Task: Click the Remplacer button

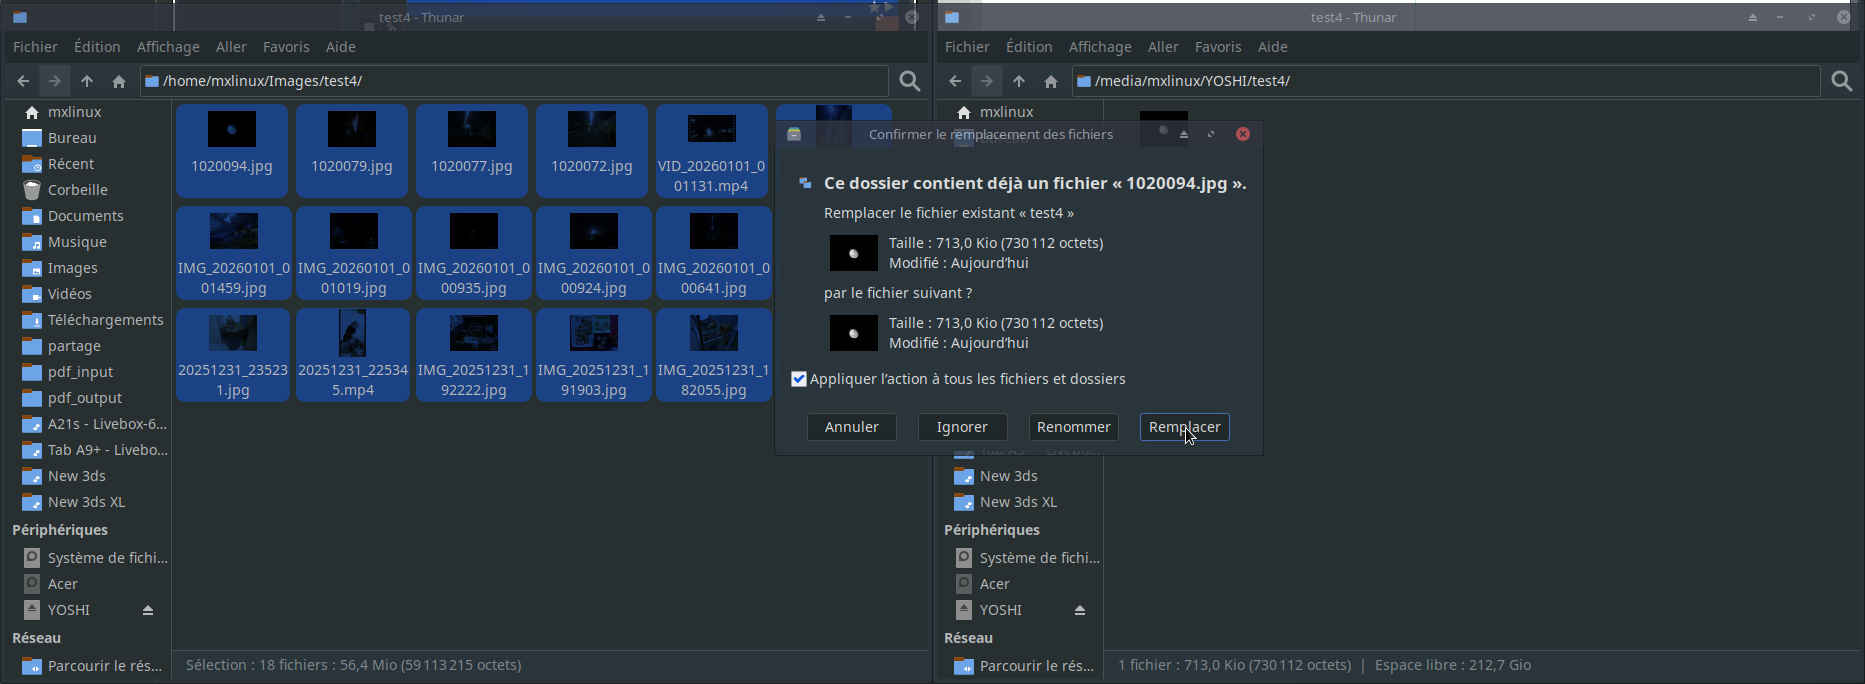Action: pyautogui.click(x=1184, y=427)
